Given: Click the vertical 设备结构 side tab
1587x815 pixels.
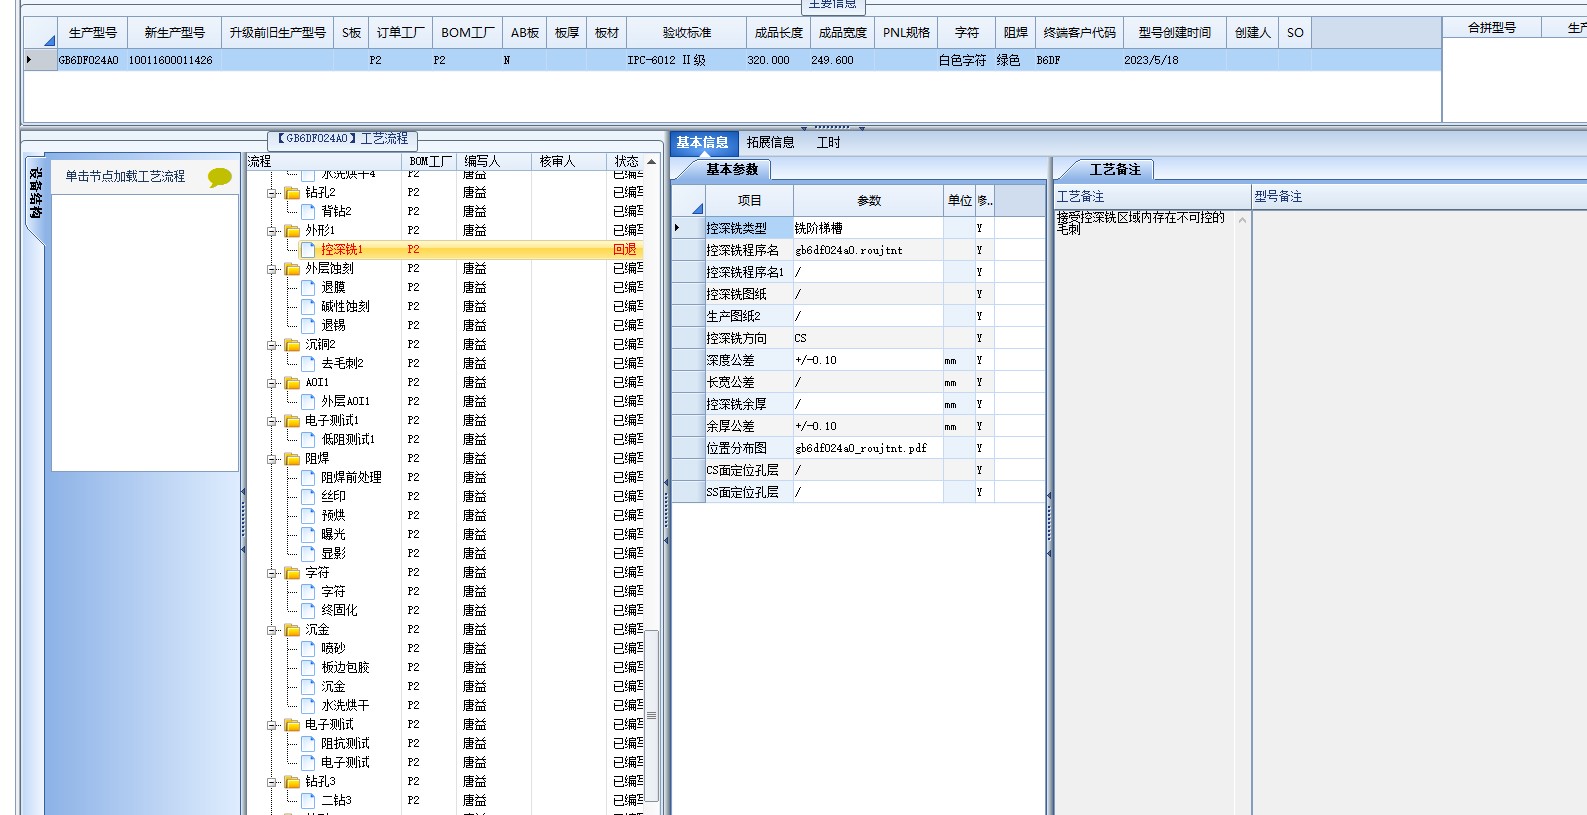Looking at the screenshot, I should (35, 195).
